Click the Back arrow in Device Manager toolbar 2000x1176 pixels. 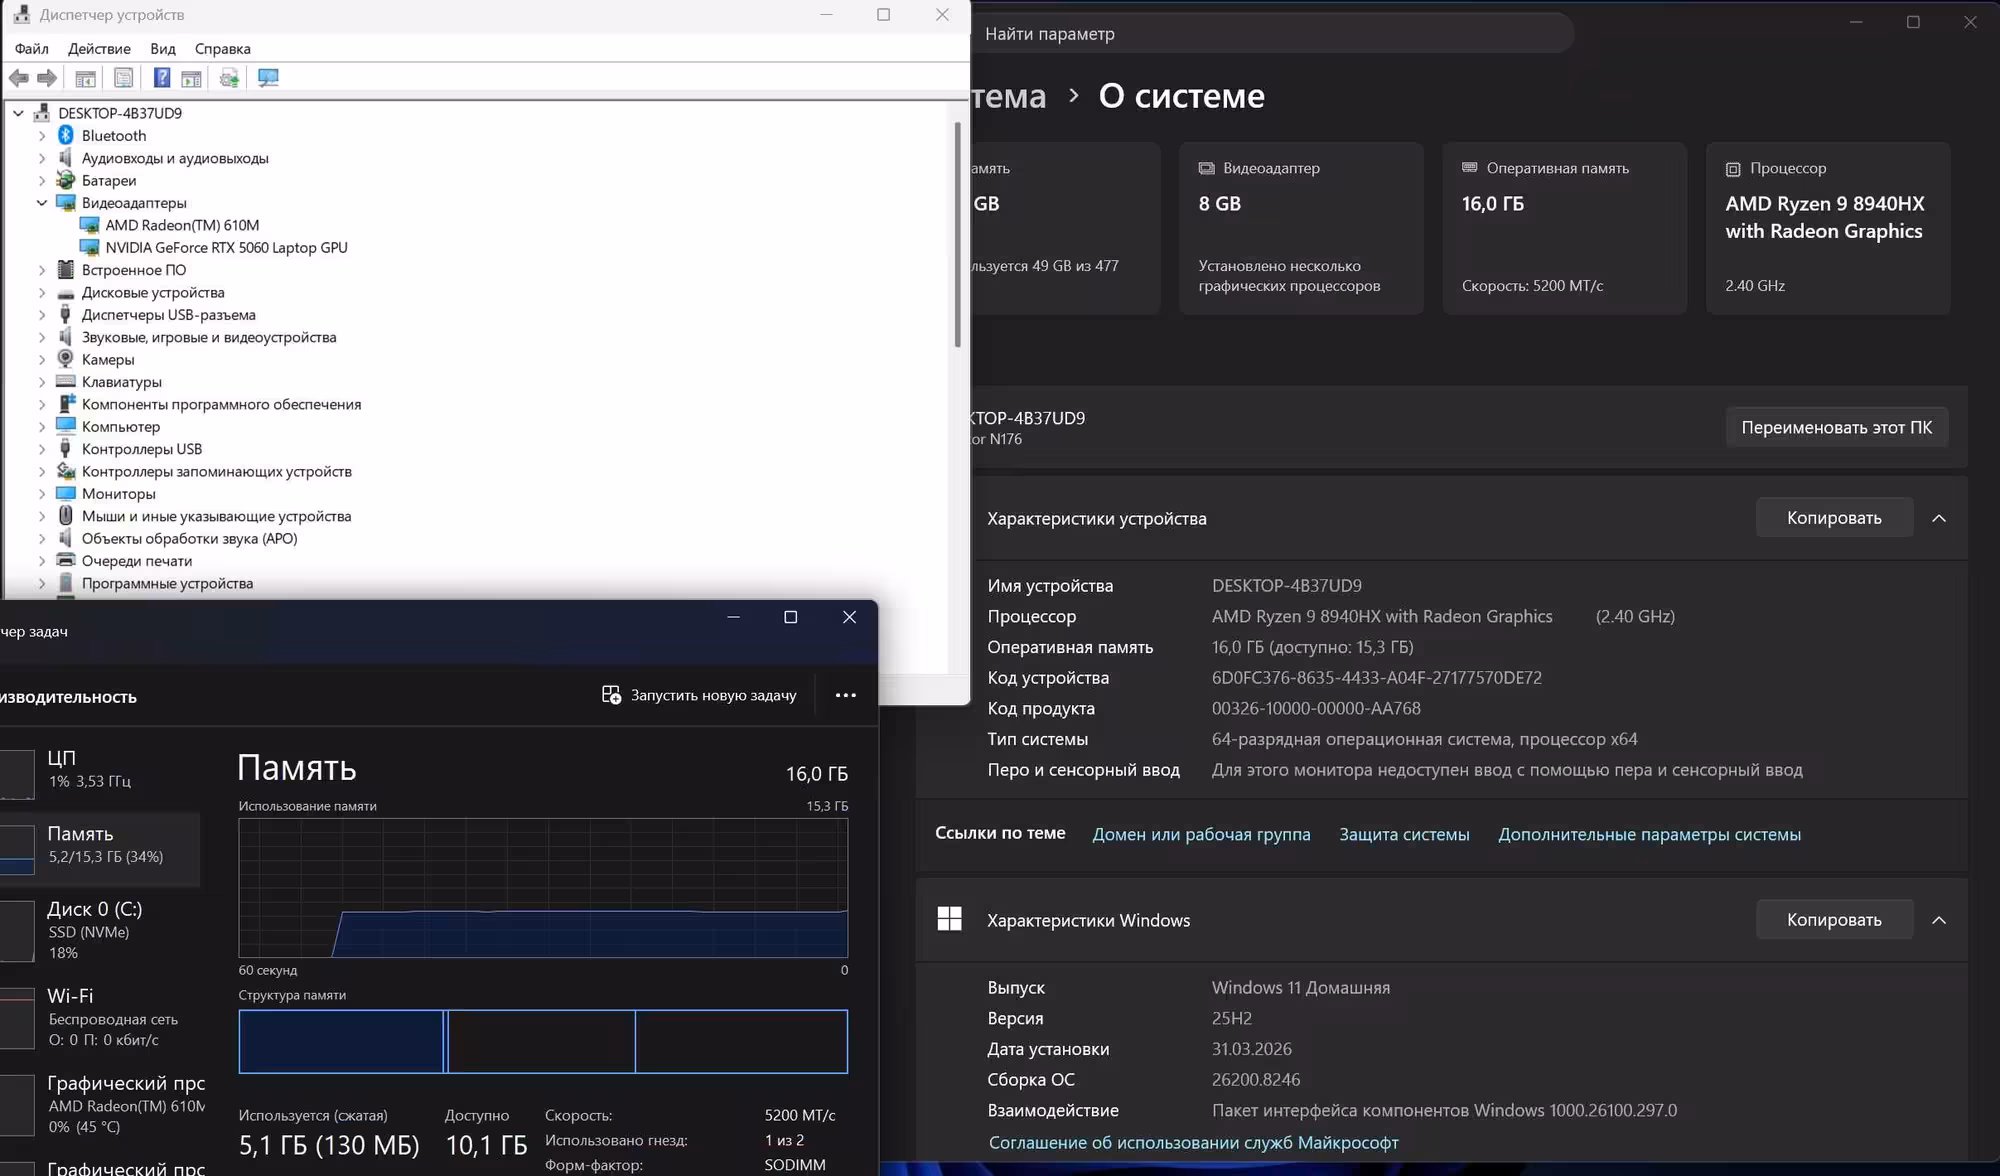tap(18, 78)
